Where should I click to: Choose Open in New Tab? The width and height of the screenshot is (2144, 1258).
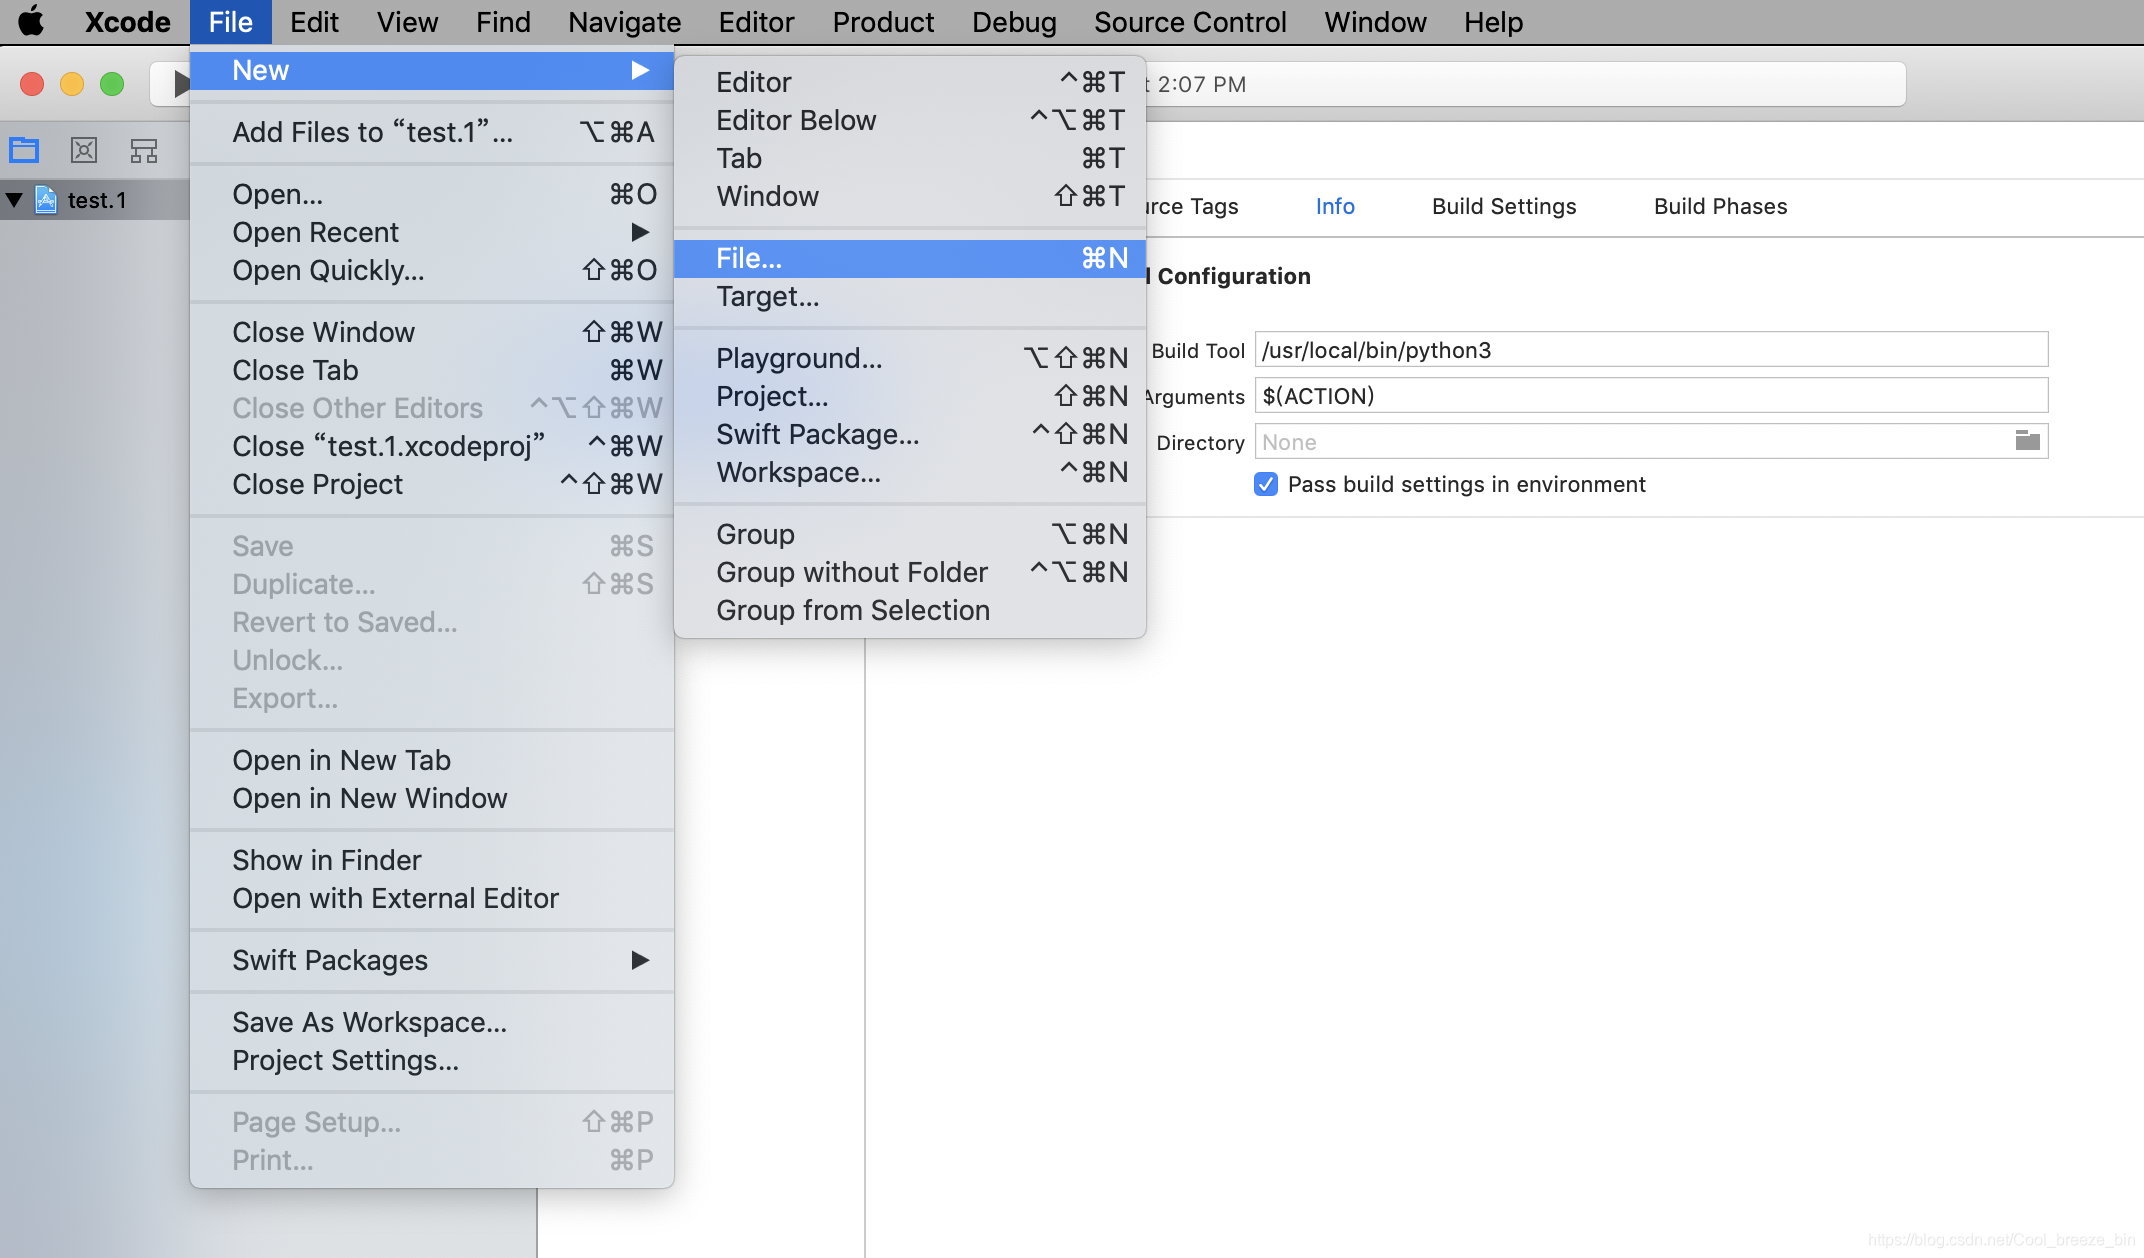[x=432, y=760]
